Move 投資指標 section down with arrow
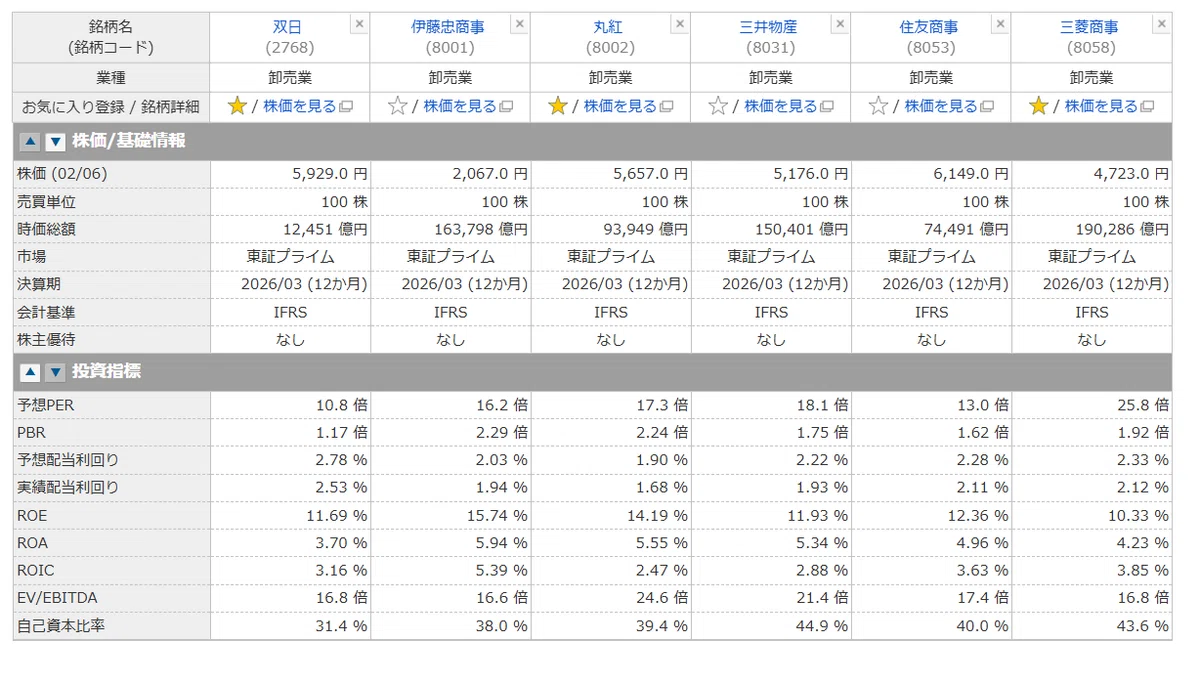 point(55,372)
